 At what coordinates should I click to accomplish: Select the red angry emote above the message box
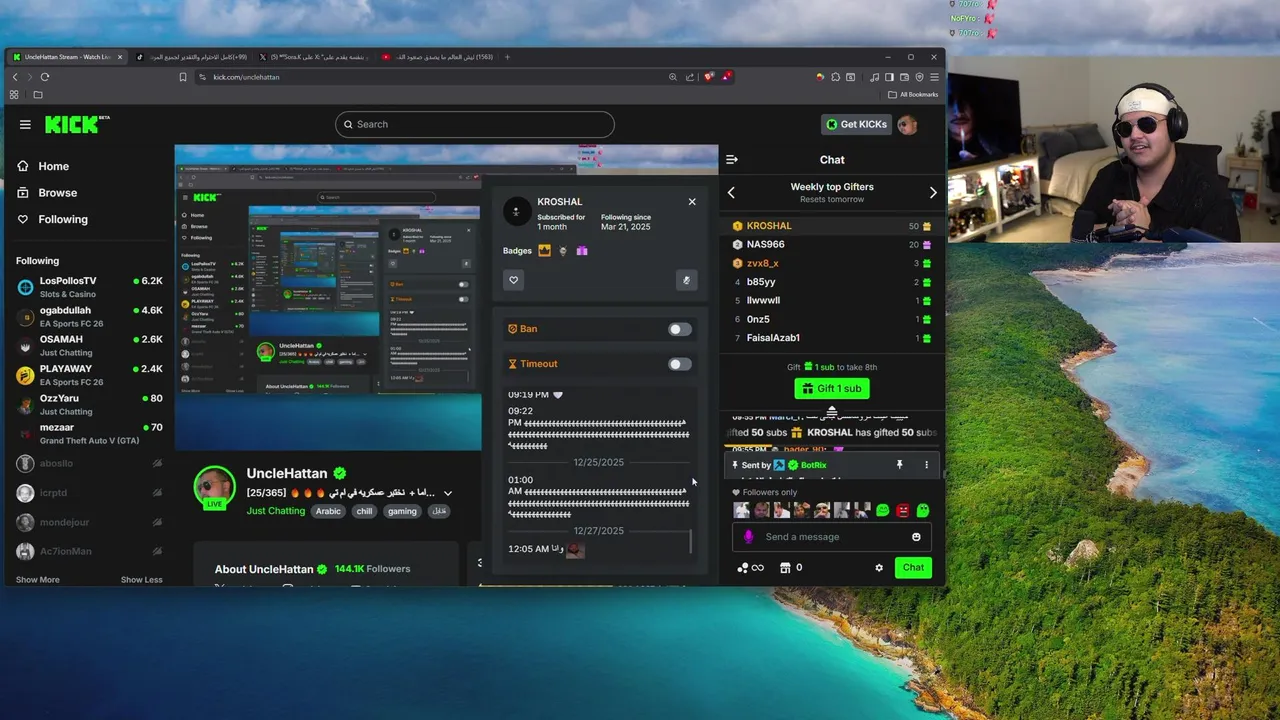pyautogui.click(x=903, y=510)
